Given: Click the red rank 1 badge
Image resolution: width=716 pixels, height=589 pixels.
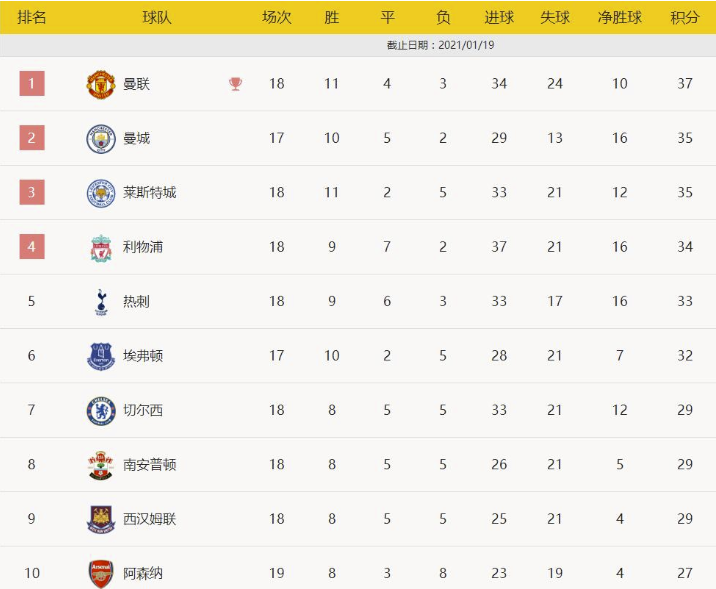Looking at the screenshot, I should coord(32,84).
